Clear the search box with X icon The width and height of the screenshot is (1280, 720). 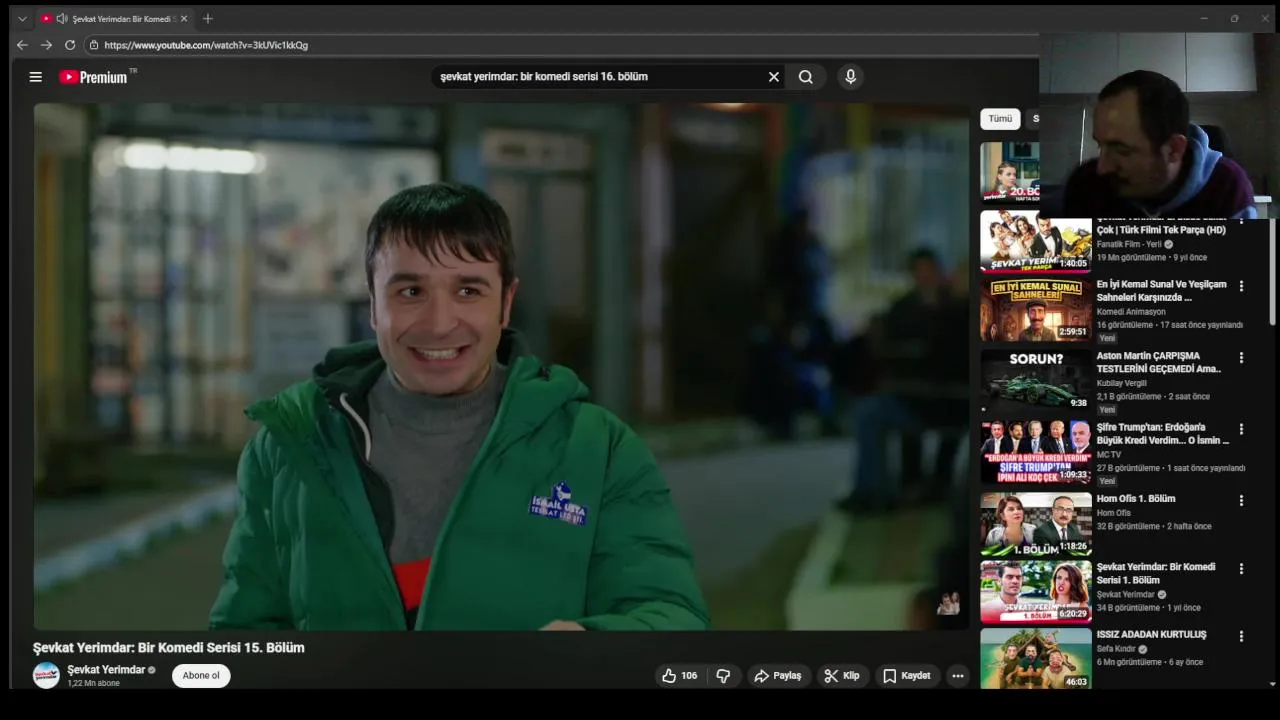773,77
